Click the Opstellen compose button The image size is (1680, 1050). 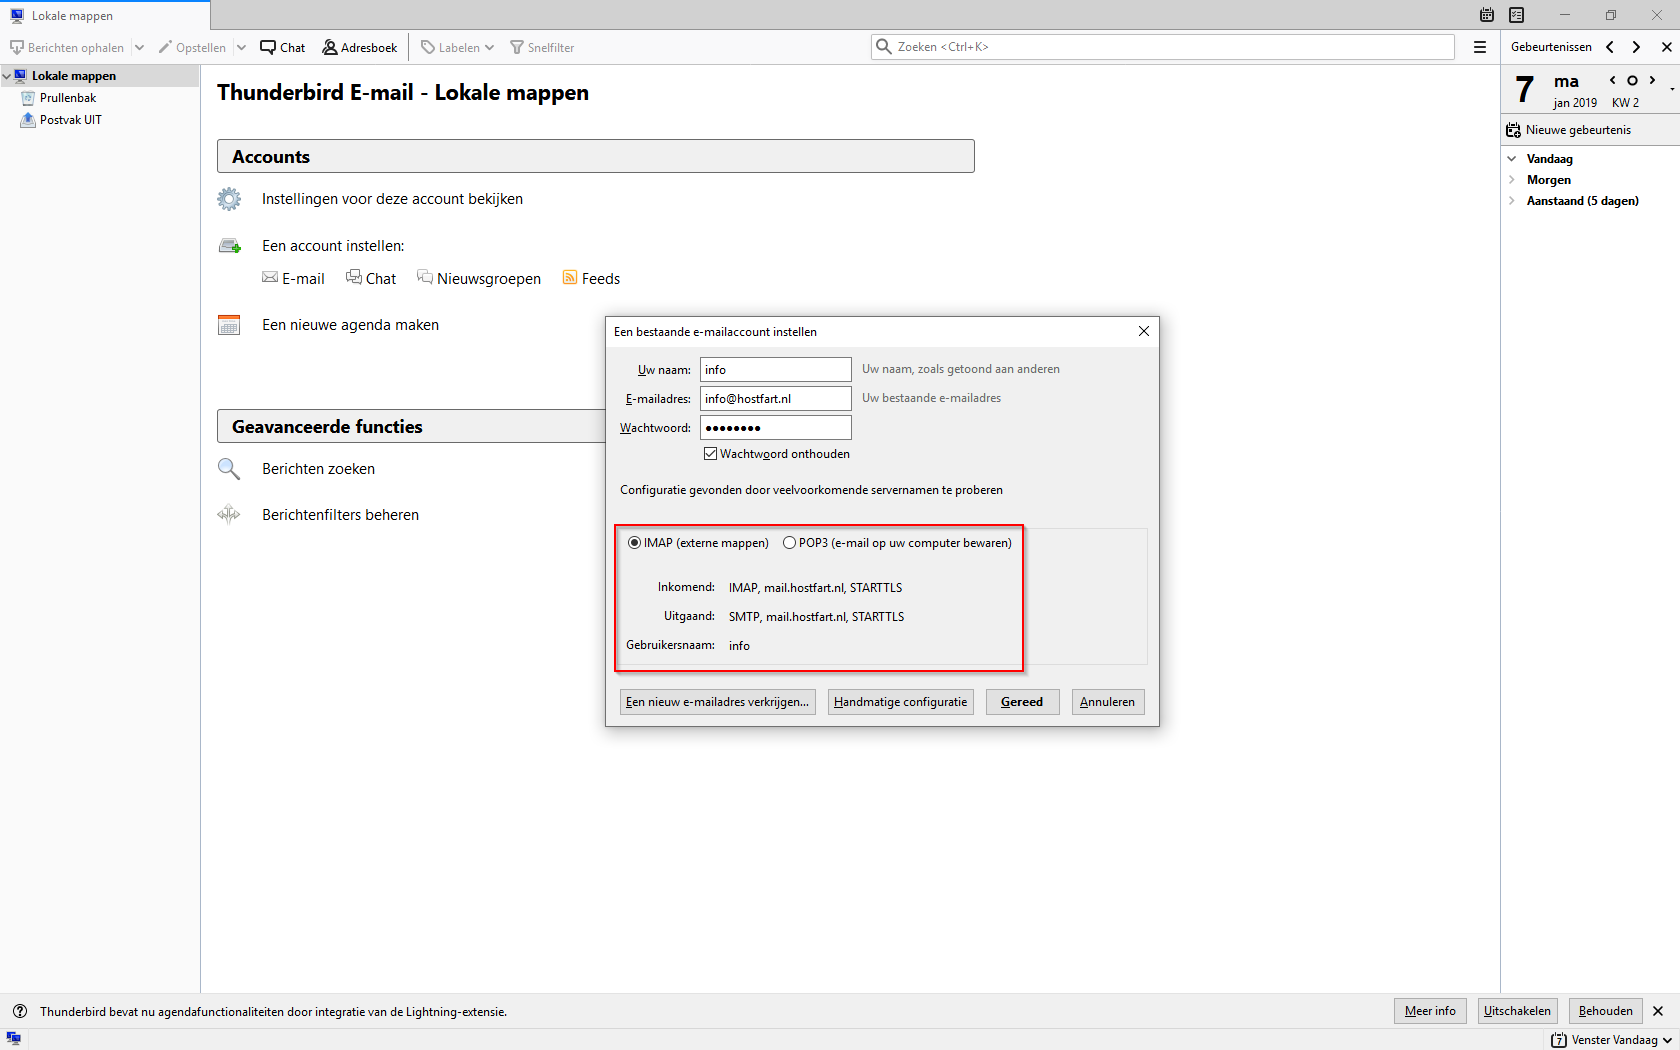pyautogui.click(x=192, y=47)
